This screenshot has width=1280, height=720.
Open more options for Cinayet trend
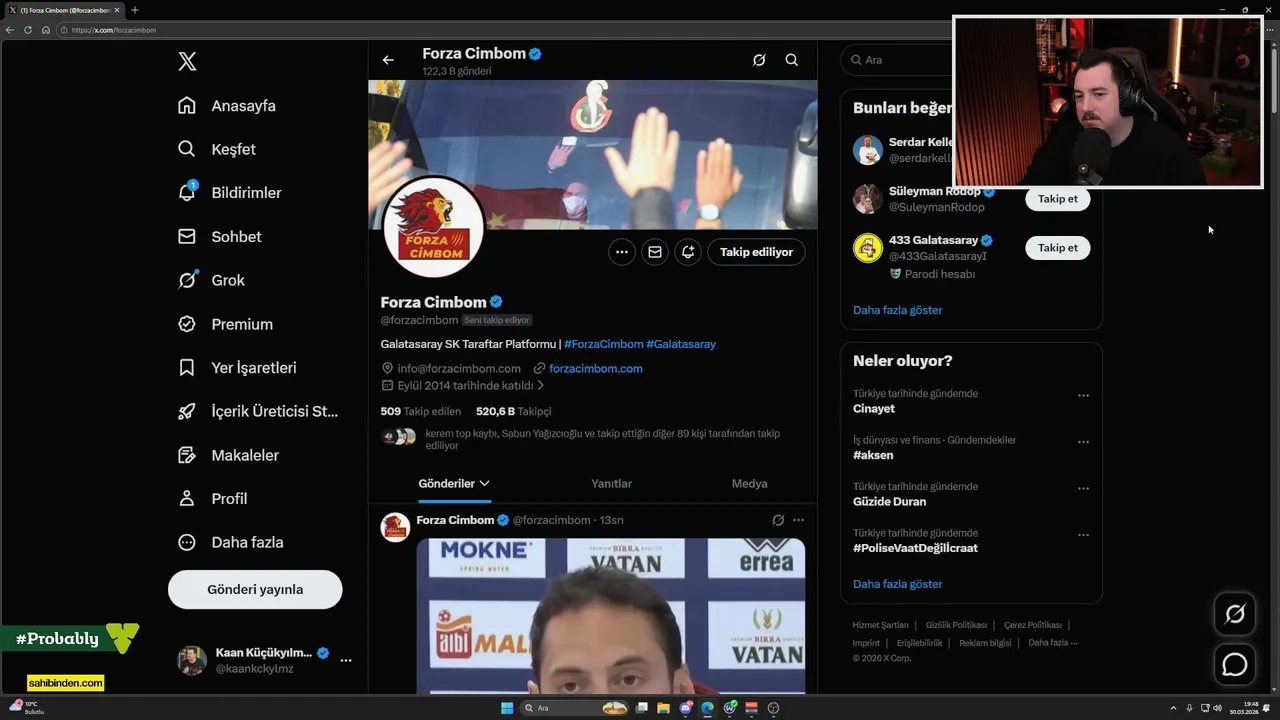(1083, 396)
